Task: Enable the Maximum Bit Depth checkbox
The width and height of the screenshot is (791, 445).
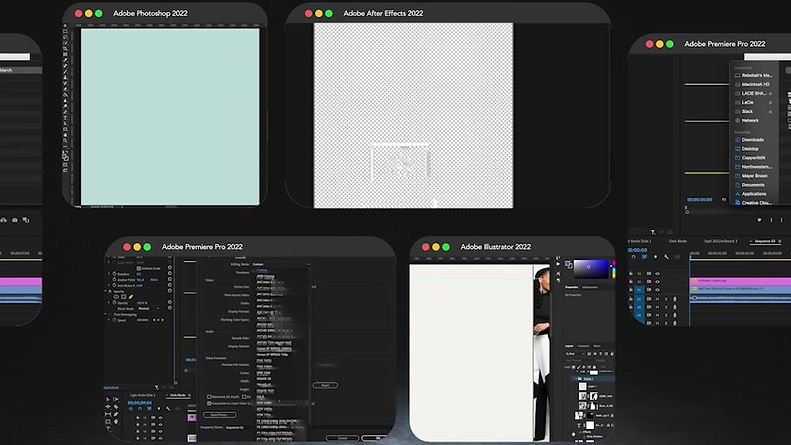Action: point(209,397)
